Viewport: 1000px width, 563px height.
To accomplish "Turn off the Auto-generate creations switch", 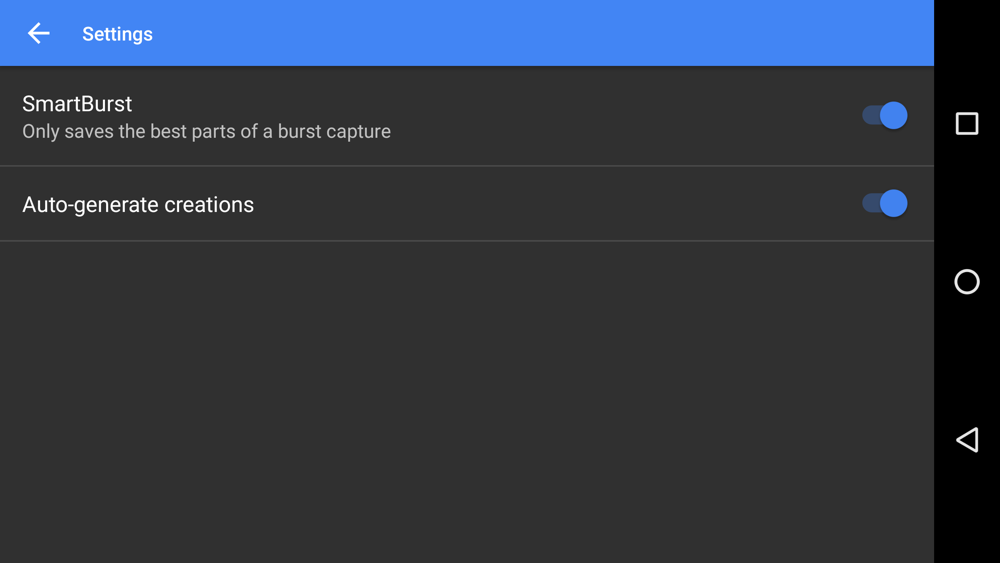I will point(885,204).
